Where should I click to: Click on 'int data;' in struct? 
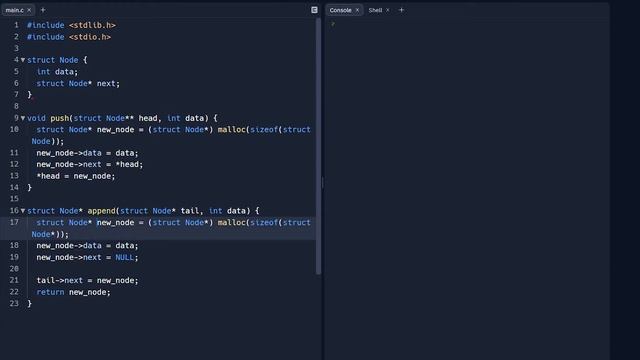pyautogui.click(x=57, y=72)
